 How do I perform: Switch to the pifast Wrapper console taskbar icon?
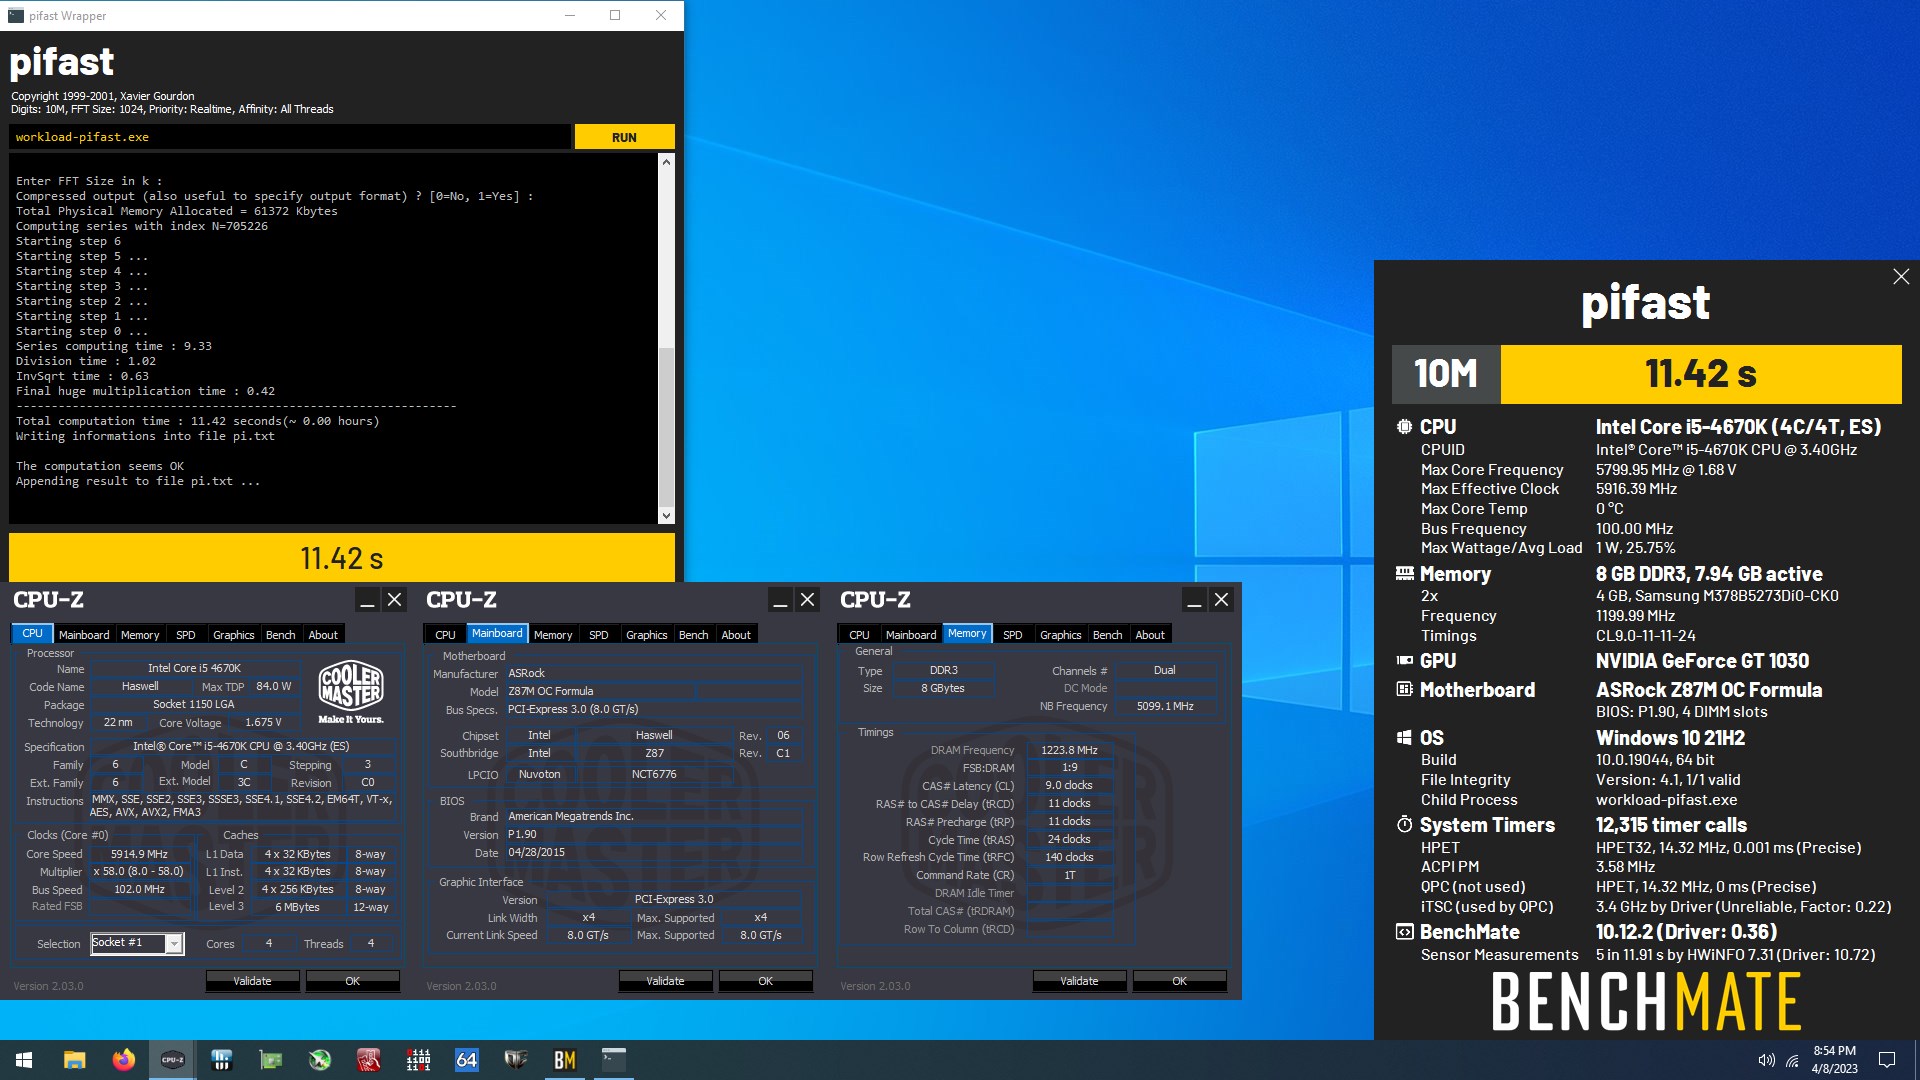click(x=614, y=1060)
